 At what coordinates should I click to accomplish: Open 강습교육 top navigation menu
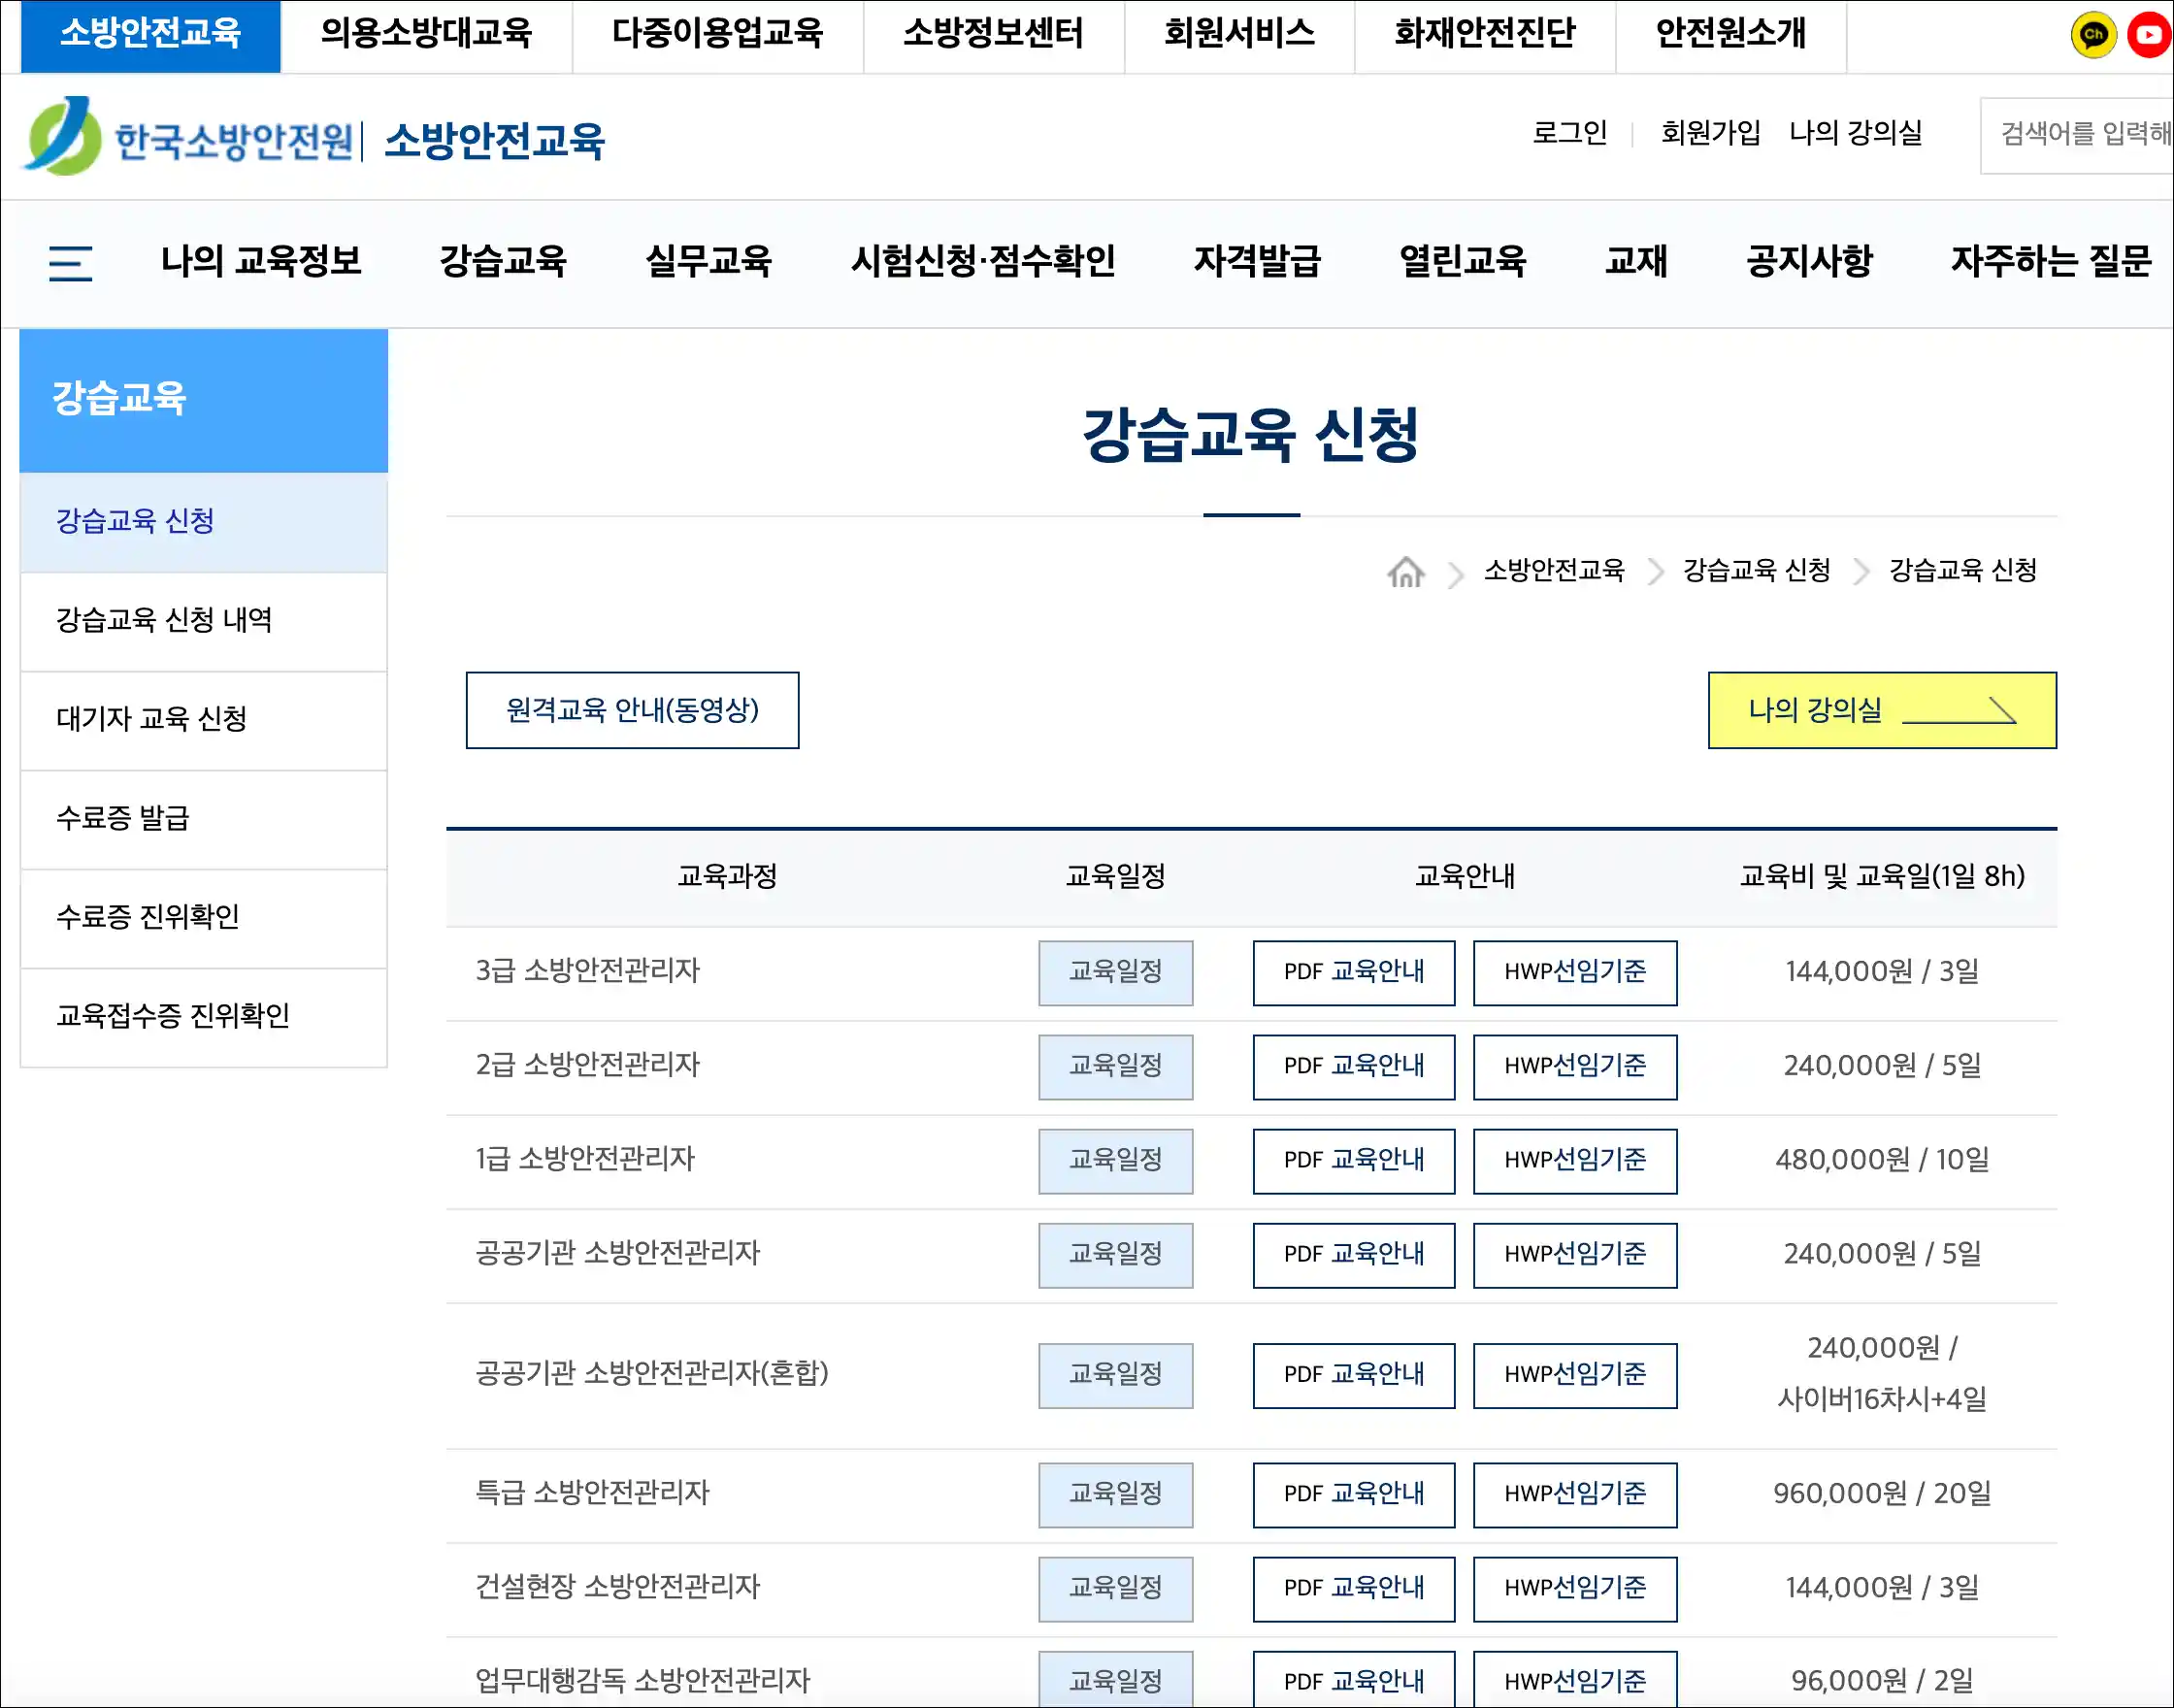[x=503, y=262]
